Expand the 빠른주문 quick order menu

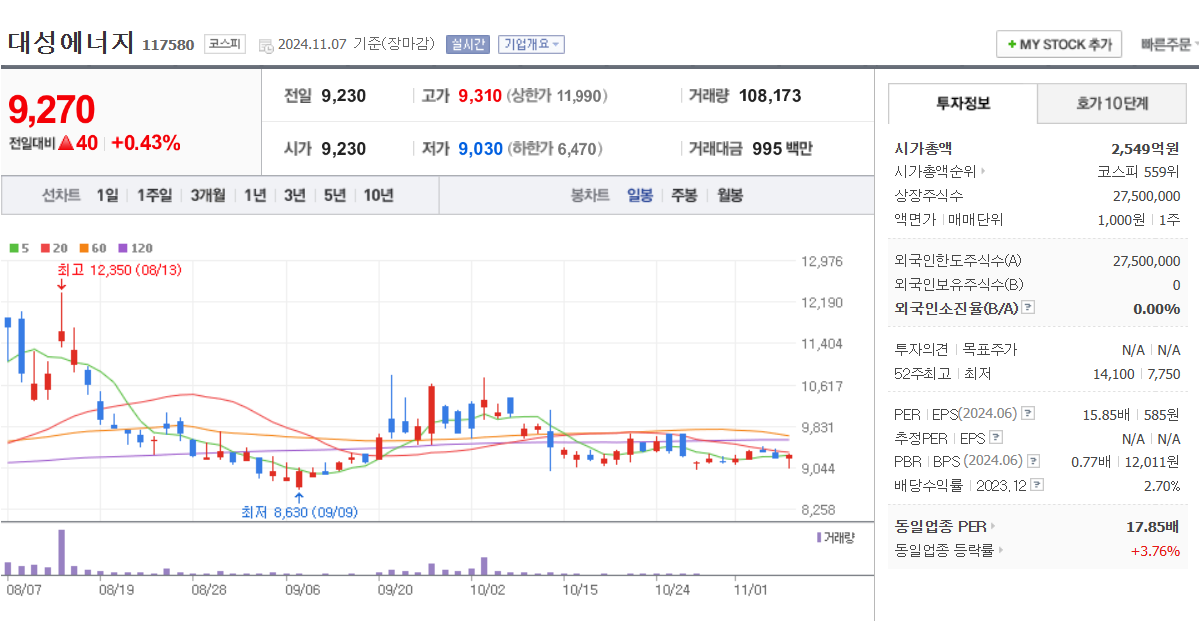pyautogui.click(x=1168, y=44)
